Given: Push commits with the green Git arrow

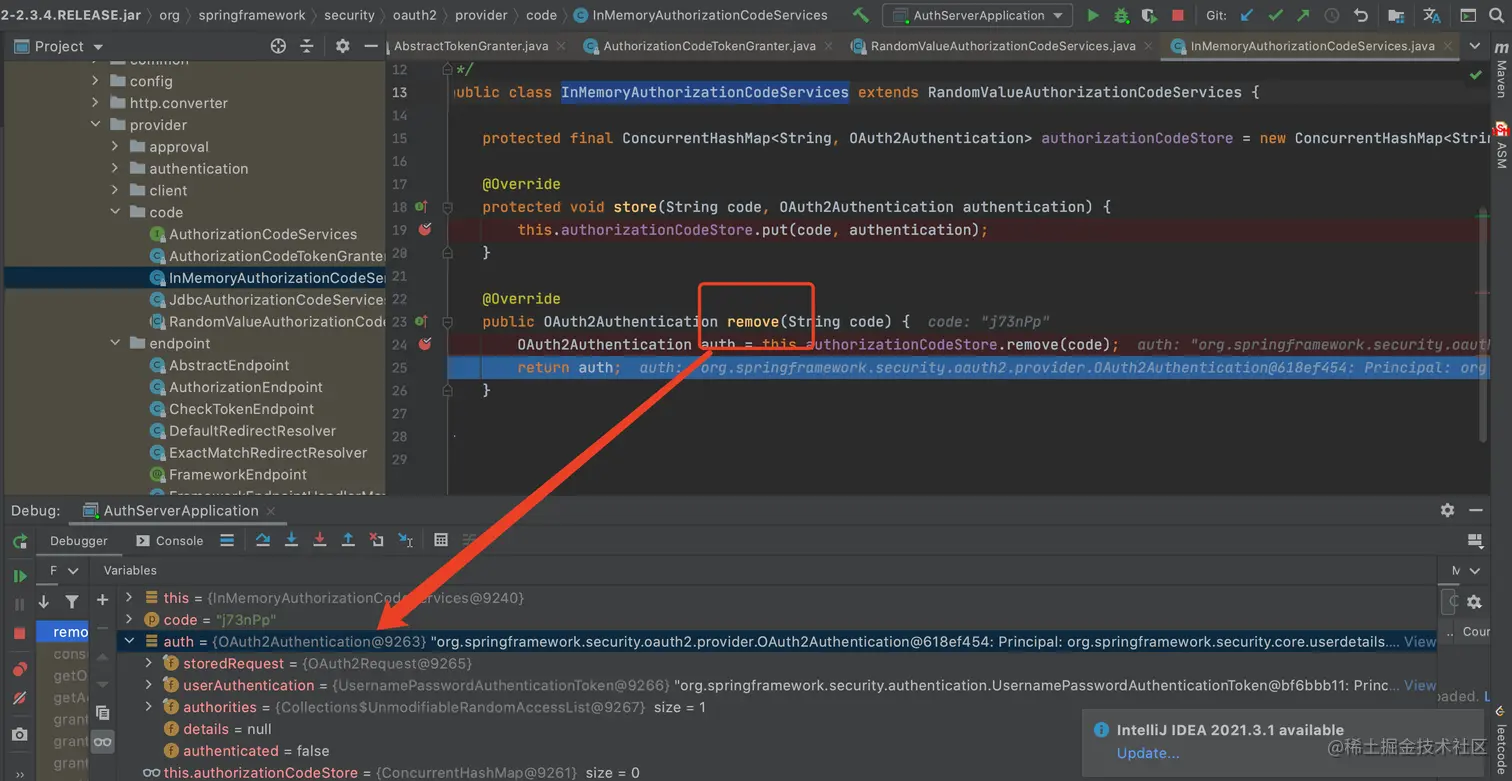Looking at the screenshot, I should [1303, 15].
